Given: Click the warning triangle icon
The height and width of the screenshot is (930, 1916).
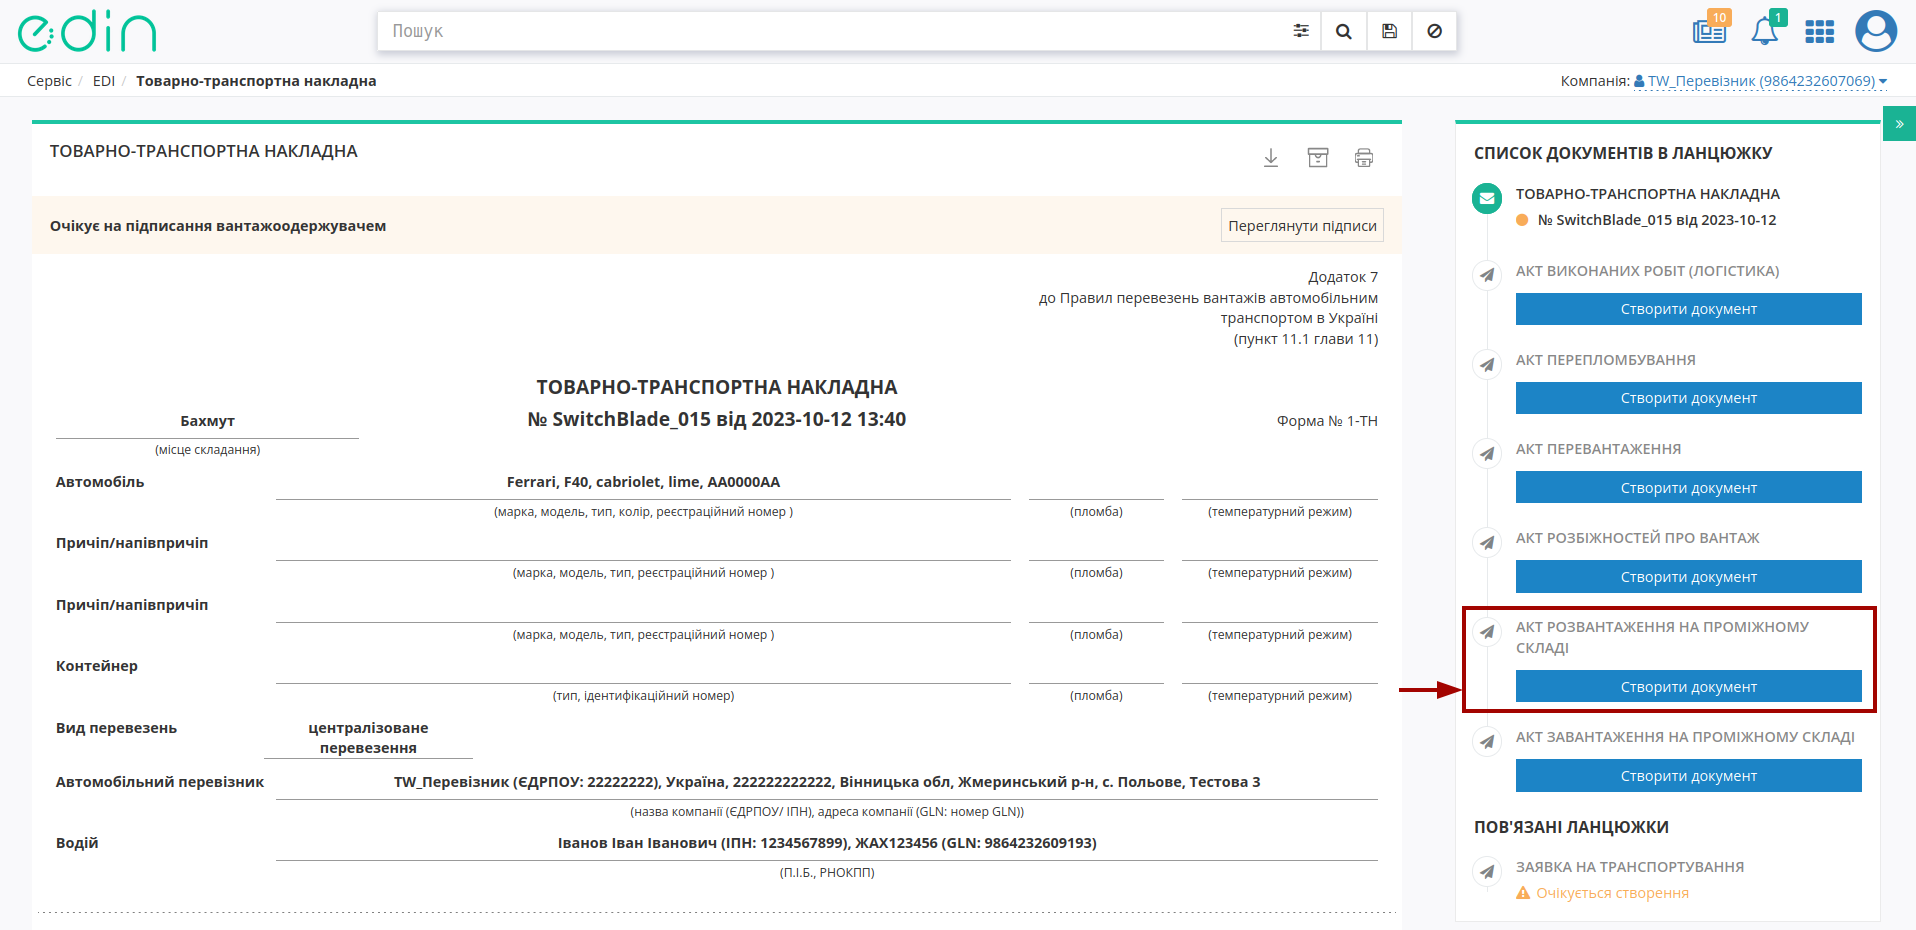Looking at the screenshot, I should click(1523, 893).
